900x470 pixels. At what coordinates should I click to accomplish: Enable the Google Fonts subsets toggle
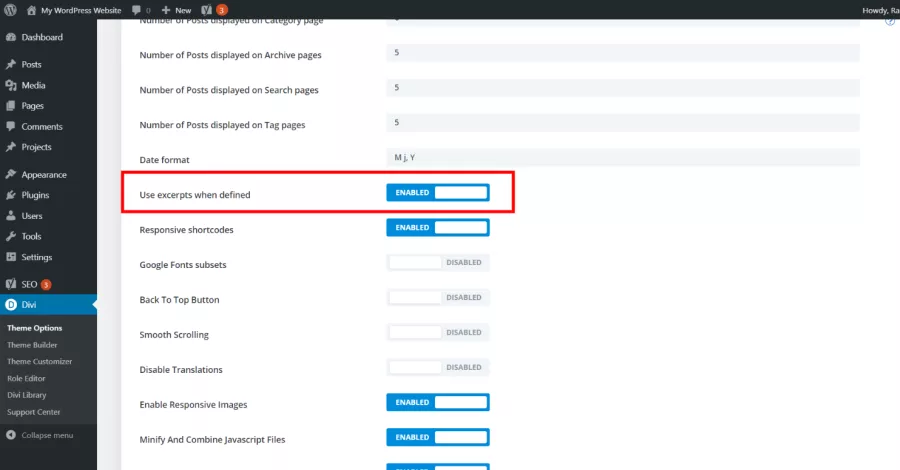438,263
